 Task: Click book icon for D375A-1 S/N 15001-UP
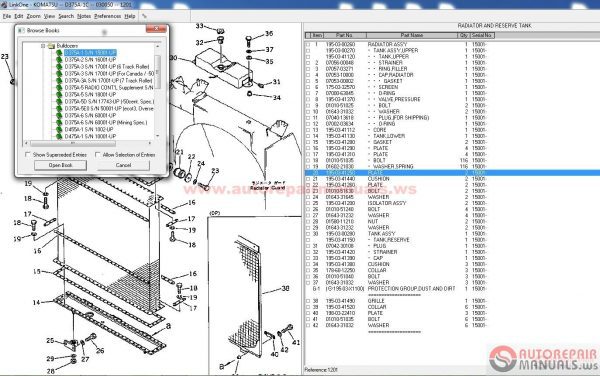click(59, 53)
